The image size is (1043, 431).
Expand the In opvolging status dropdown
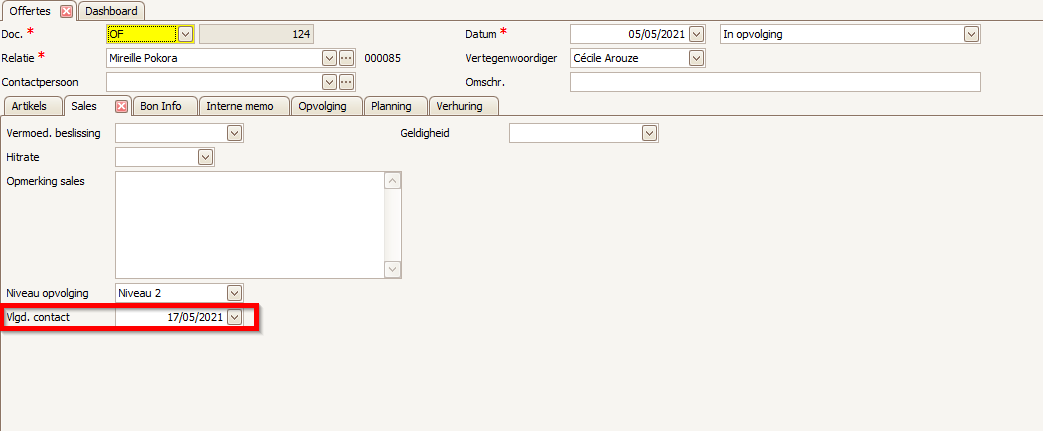click(972, 34)
